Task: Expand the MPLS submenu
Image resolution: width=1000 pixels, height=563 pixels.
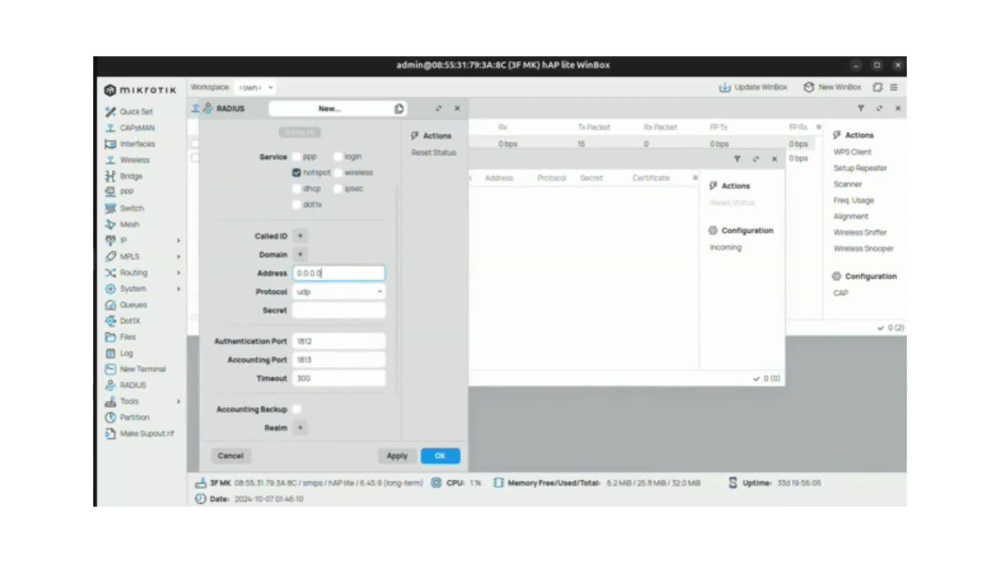Action: 179,256
